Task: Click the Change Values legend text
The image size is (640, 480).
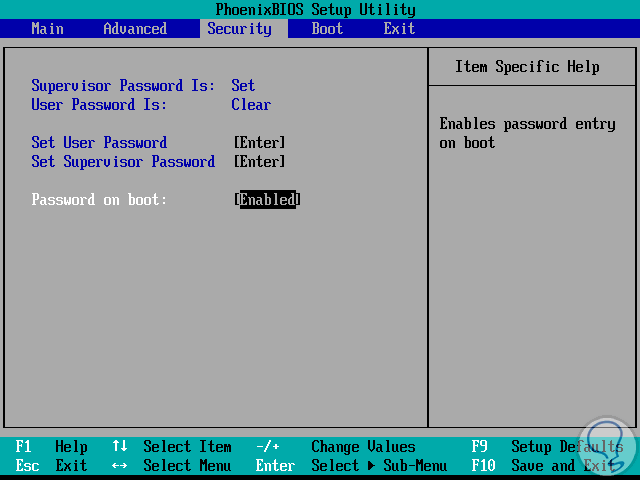Action: (x=363, y=447)
